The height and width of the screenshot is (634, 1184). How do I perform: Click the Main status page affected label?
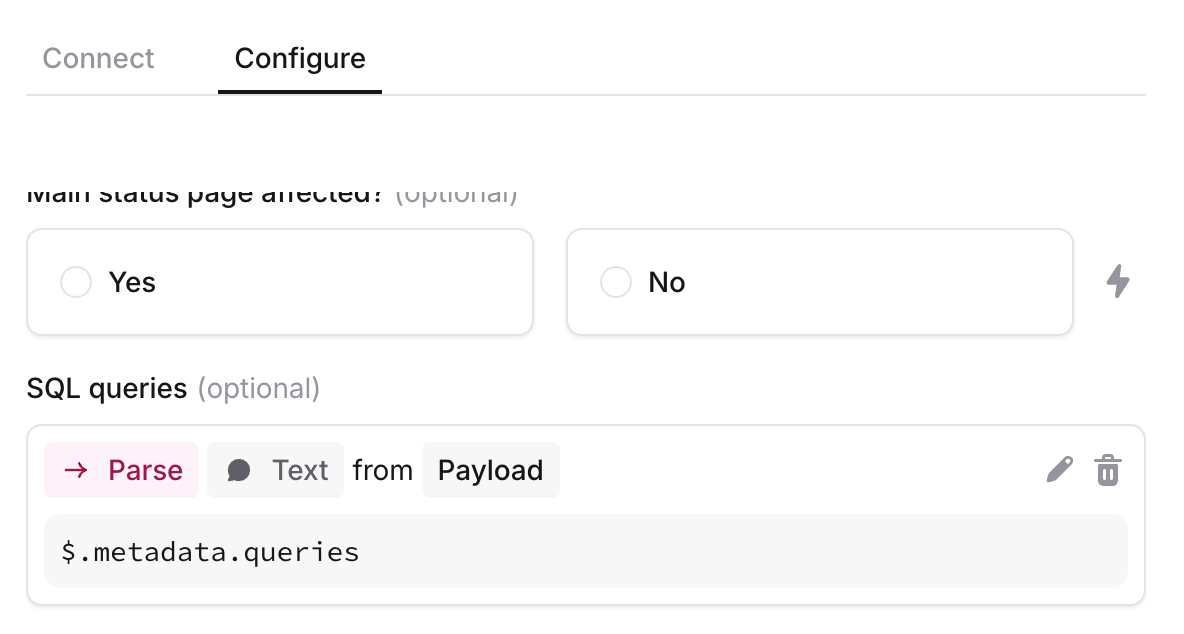point(205,195)
